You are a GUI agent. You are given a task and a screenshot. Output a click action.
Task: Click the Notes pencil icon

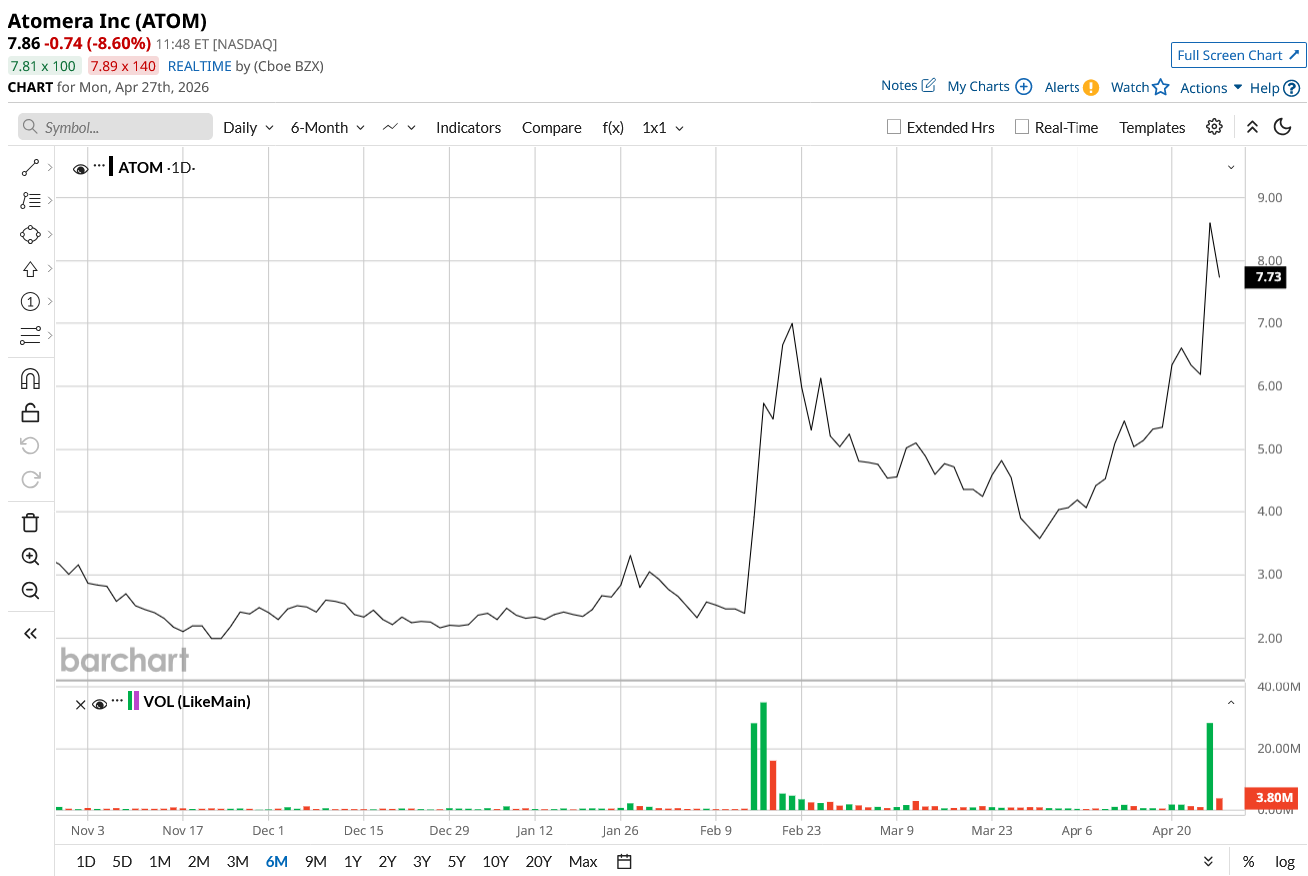tap(928, 85)
